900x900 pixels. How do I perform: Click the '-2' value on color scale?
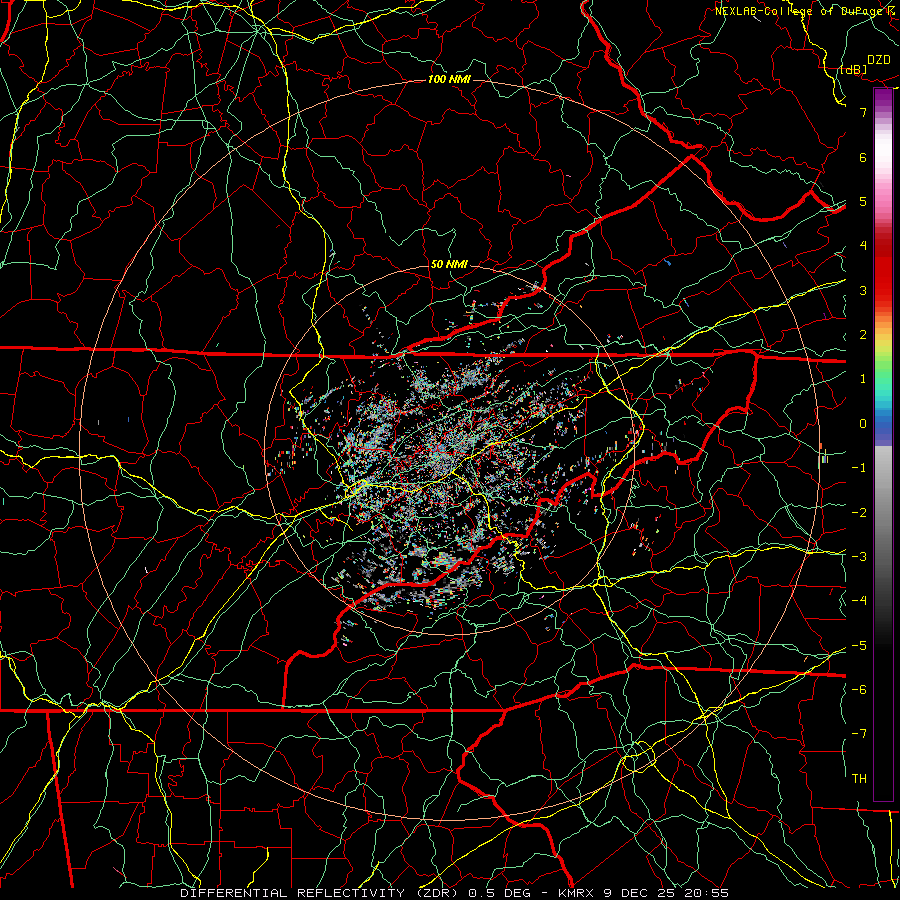coord(859,512)
